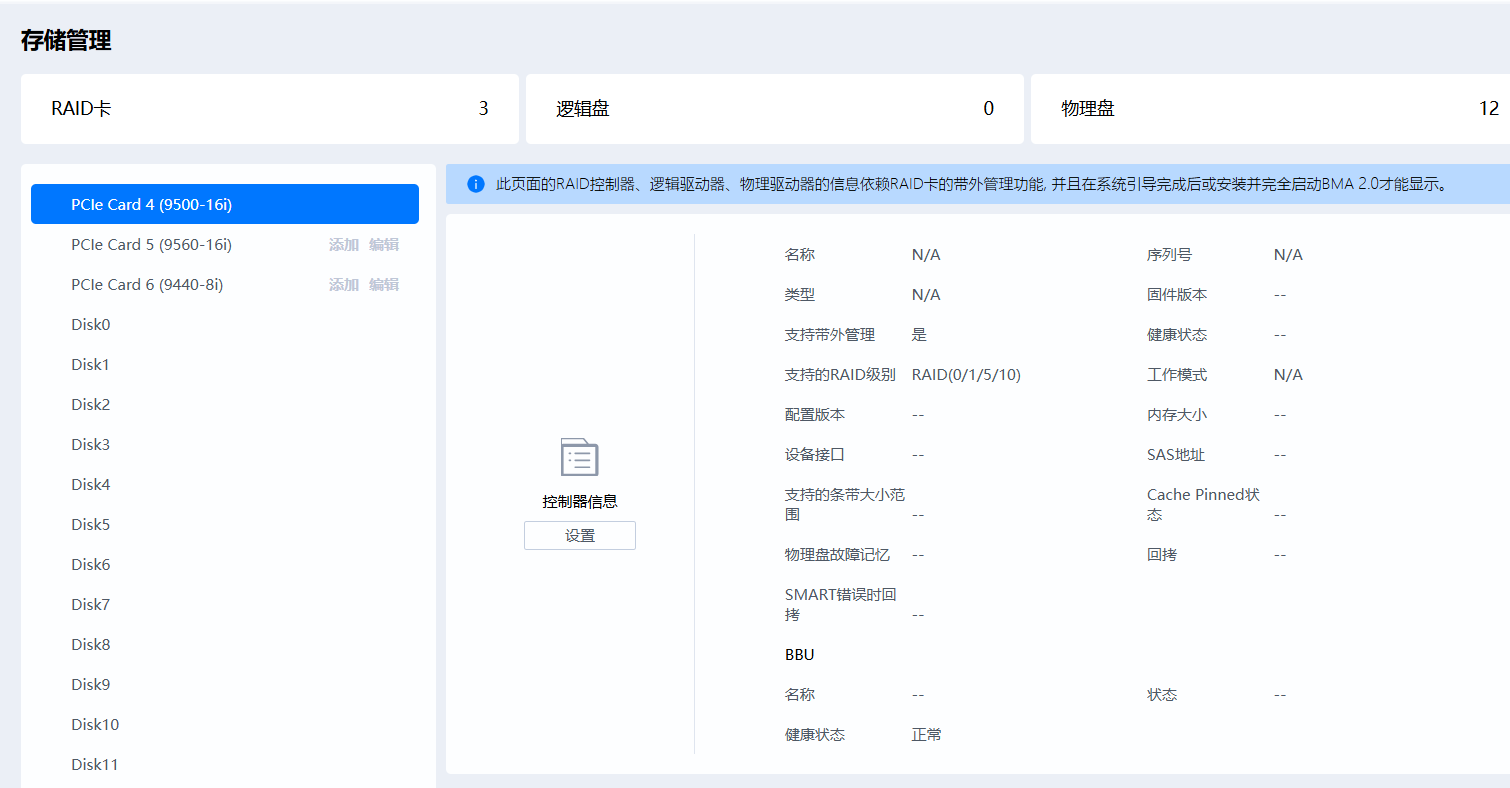Click the controller information document icon
The width and height of the screenshot is (1510, 788).
579,457
